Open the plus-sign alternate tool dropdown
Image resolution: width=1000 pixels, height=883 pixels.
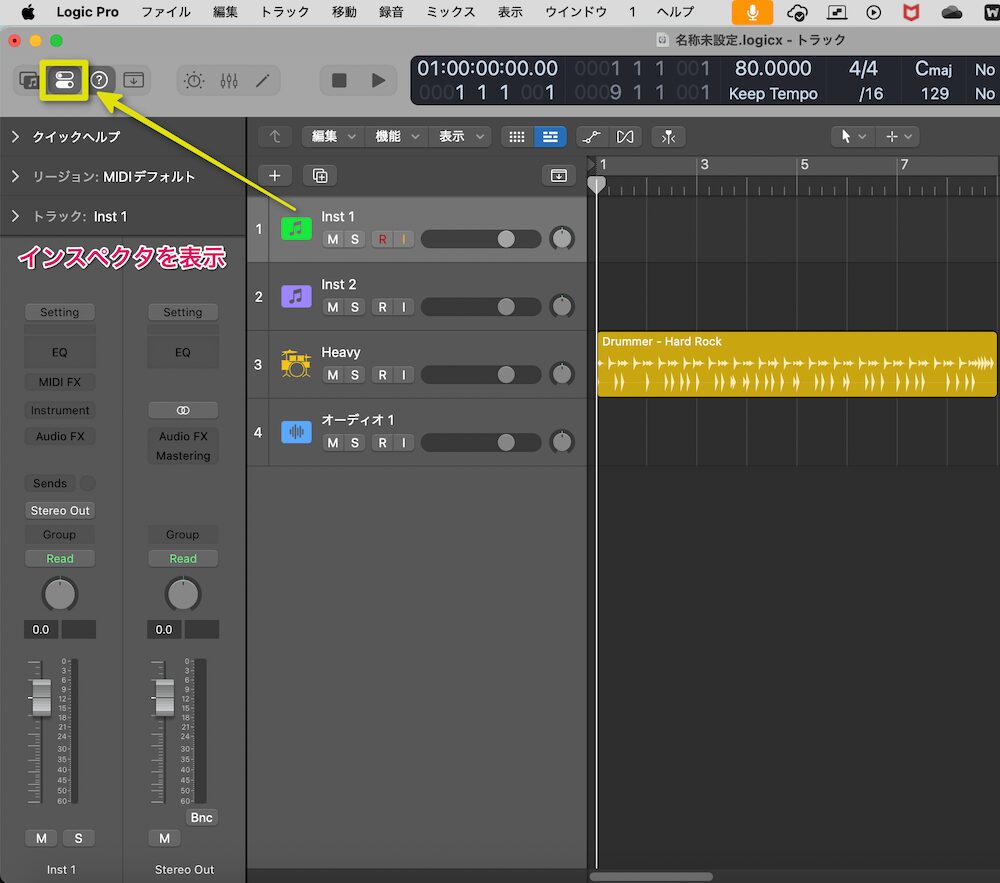899,136
